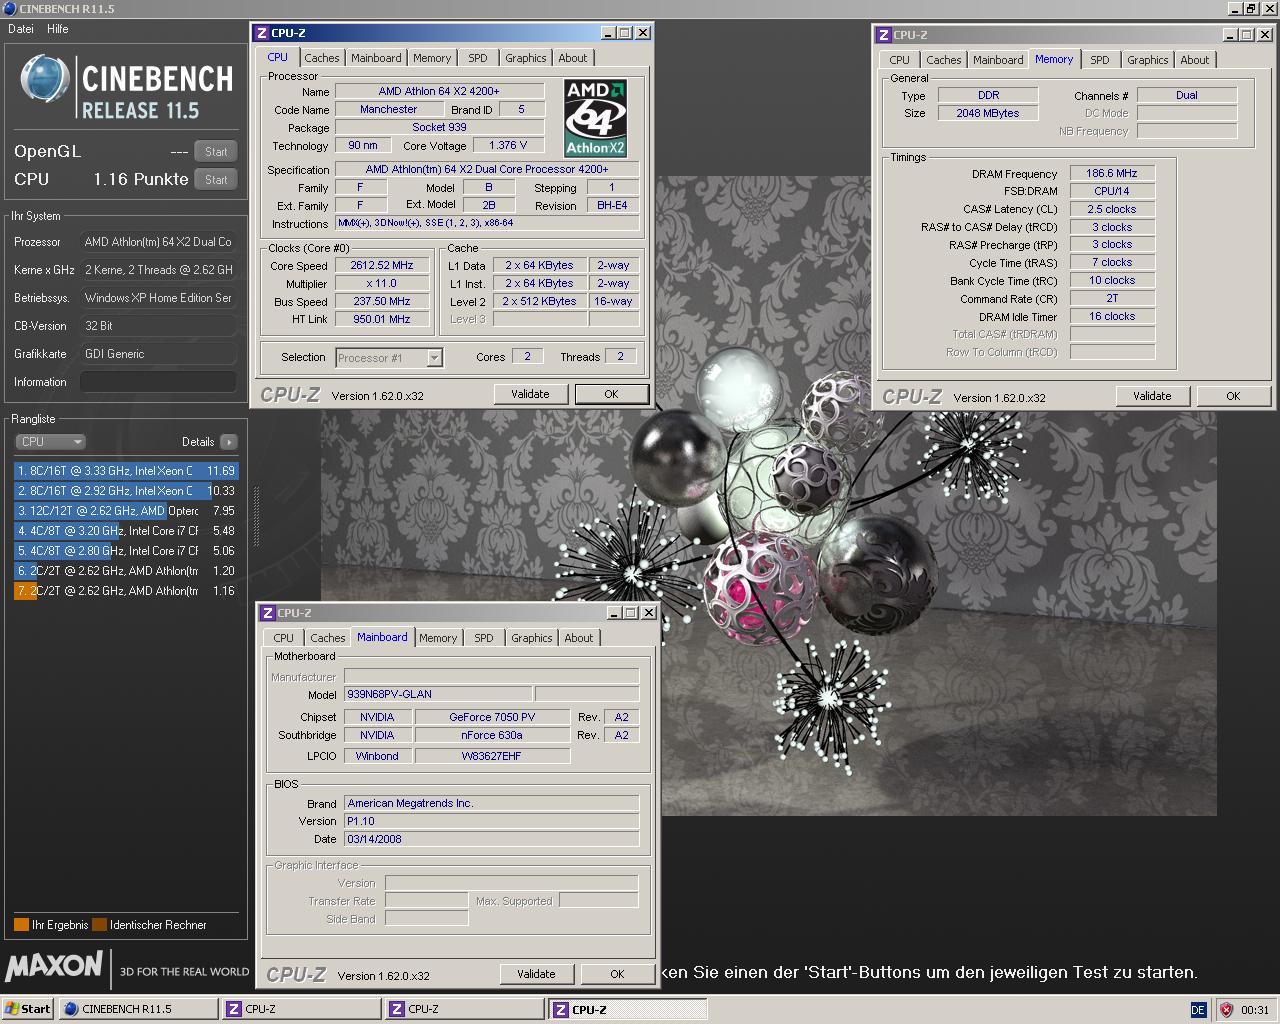Click the motherboard model 939N68PV-GLAN
1280x1024 pixels.
click(x=438, y=694)
